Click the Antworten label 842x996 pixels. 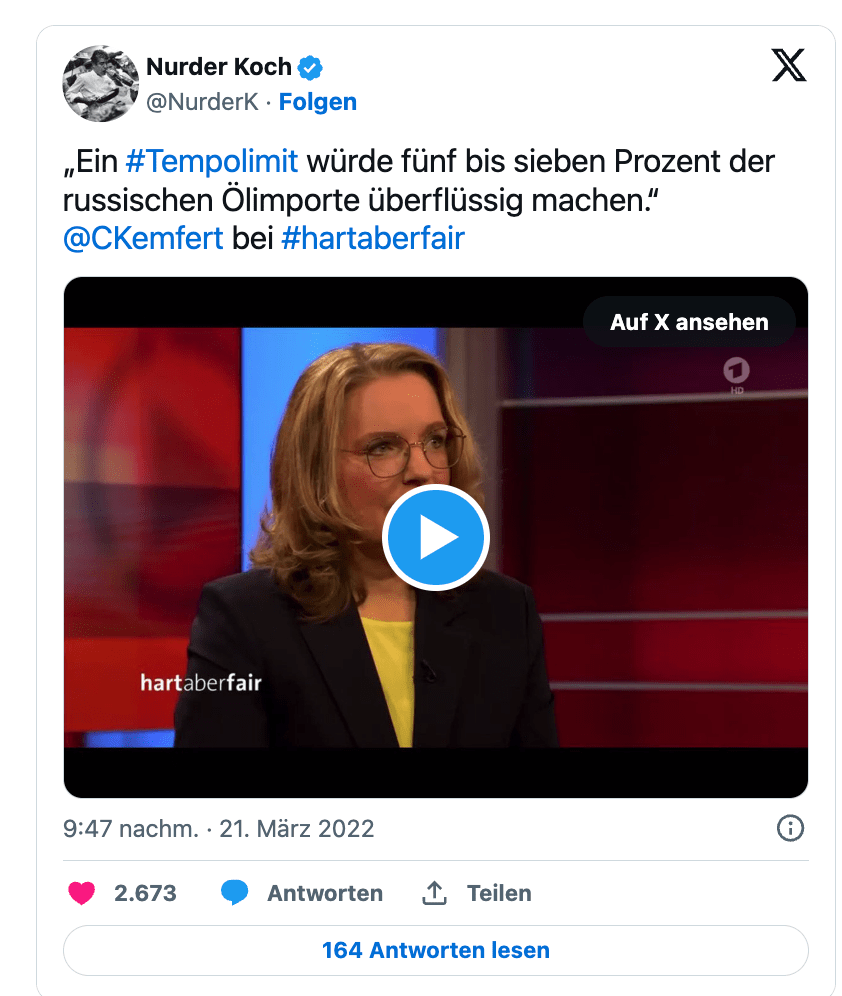(x=325, y=893)
